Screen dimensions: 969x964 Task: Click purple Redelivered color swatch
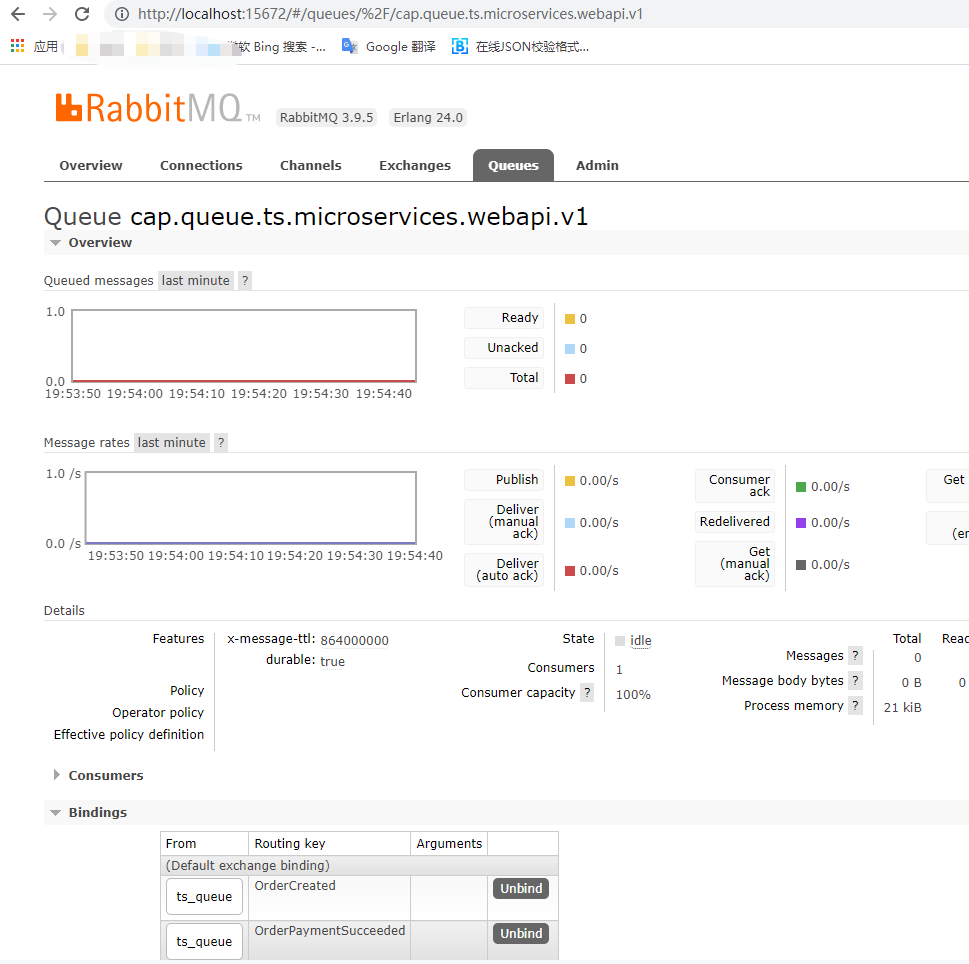801,523
